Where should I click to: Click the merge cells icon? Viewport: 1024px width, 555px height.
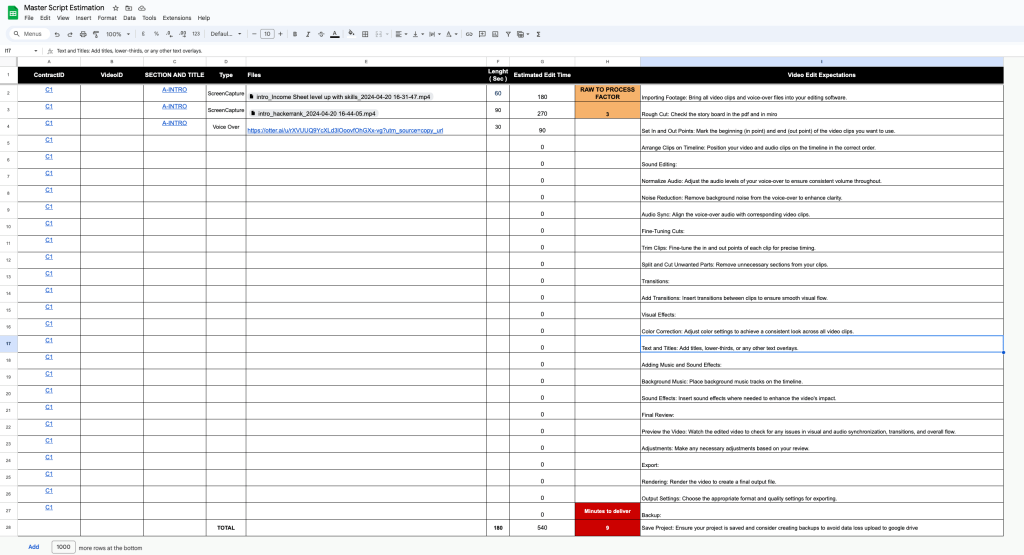click(379, 34)
